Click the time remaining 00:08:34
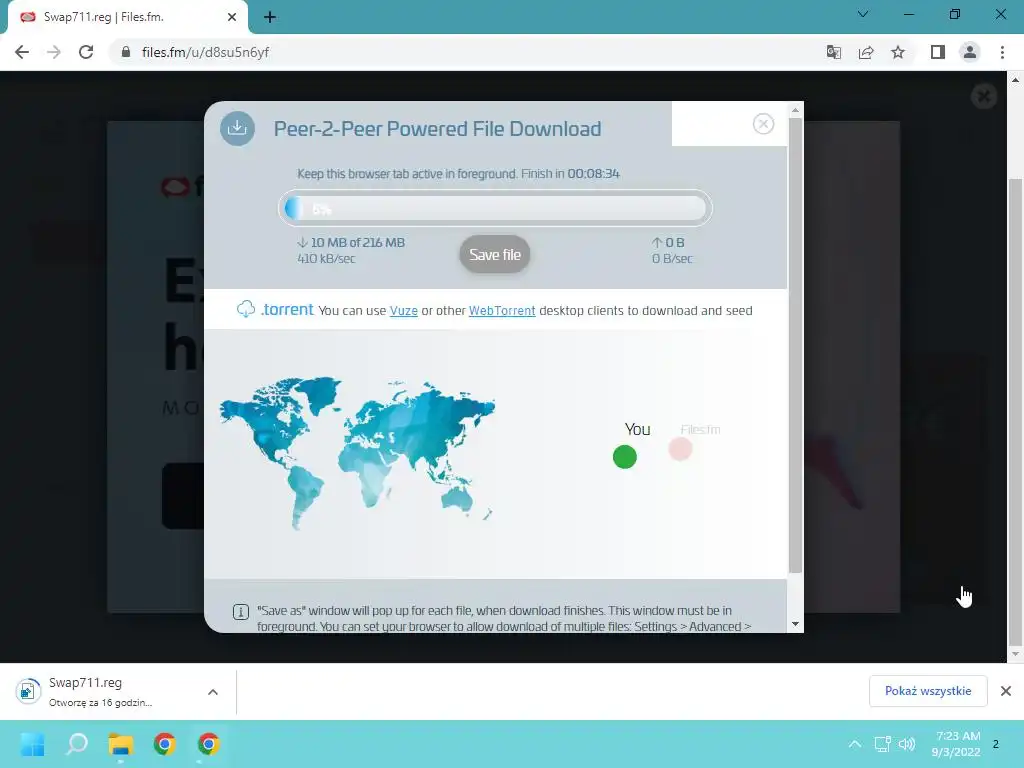The image size is (1024, 768). (x=594, y=174)
